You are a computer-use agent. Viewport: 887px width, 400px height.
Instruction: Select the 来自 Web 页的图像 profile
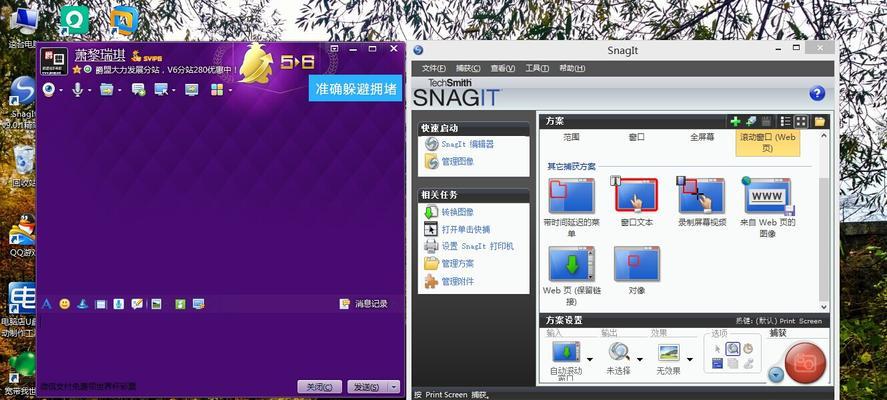coord(768,207)
